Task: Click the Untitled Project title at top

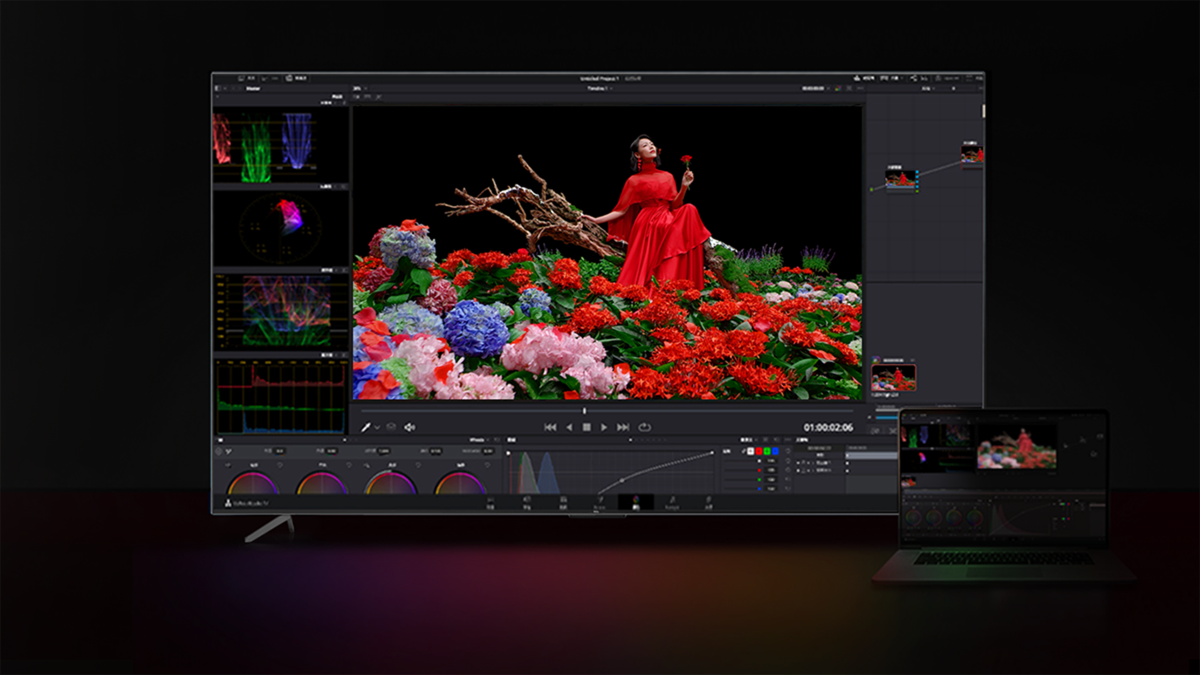Action: point(600,78)
